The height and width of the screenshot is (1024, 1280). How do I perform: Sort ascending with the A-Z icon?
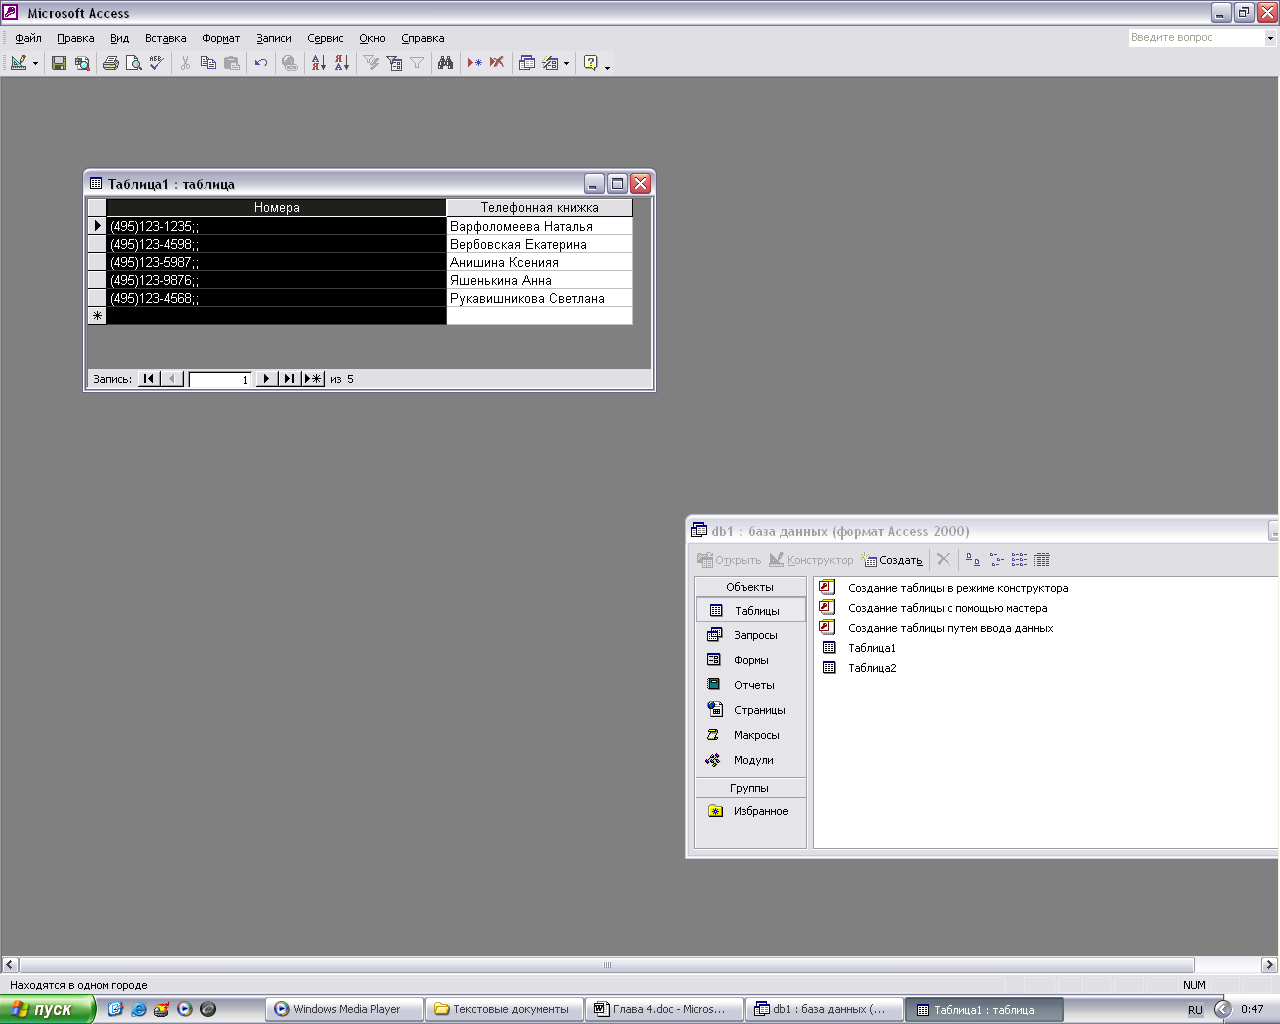(319, 63)
